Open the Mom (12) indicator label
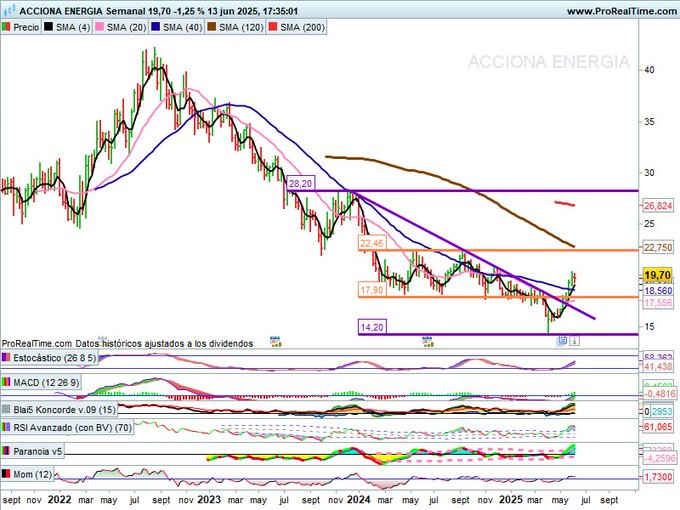Viewport: 680px width, 510px height. pyautogui.click(x=33, y=474)
